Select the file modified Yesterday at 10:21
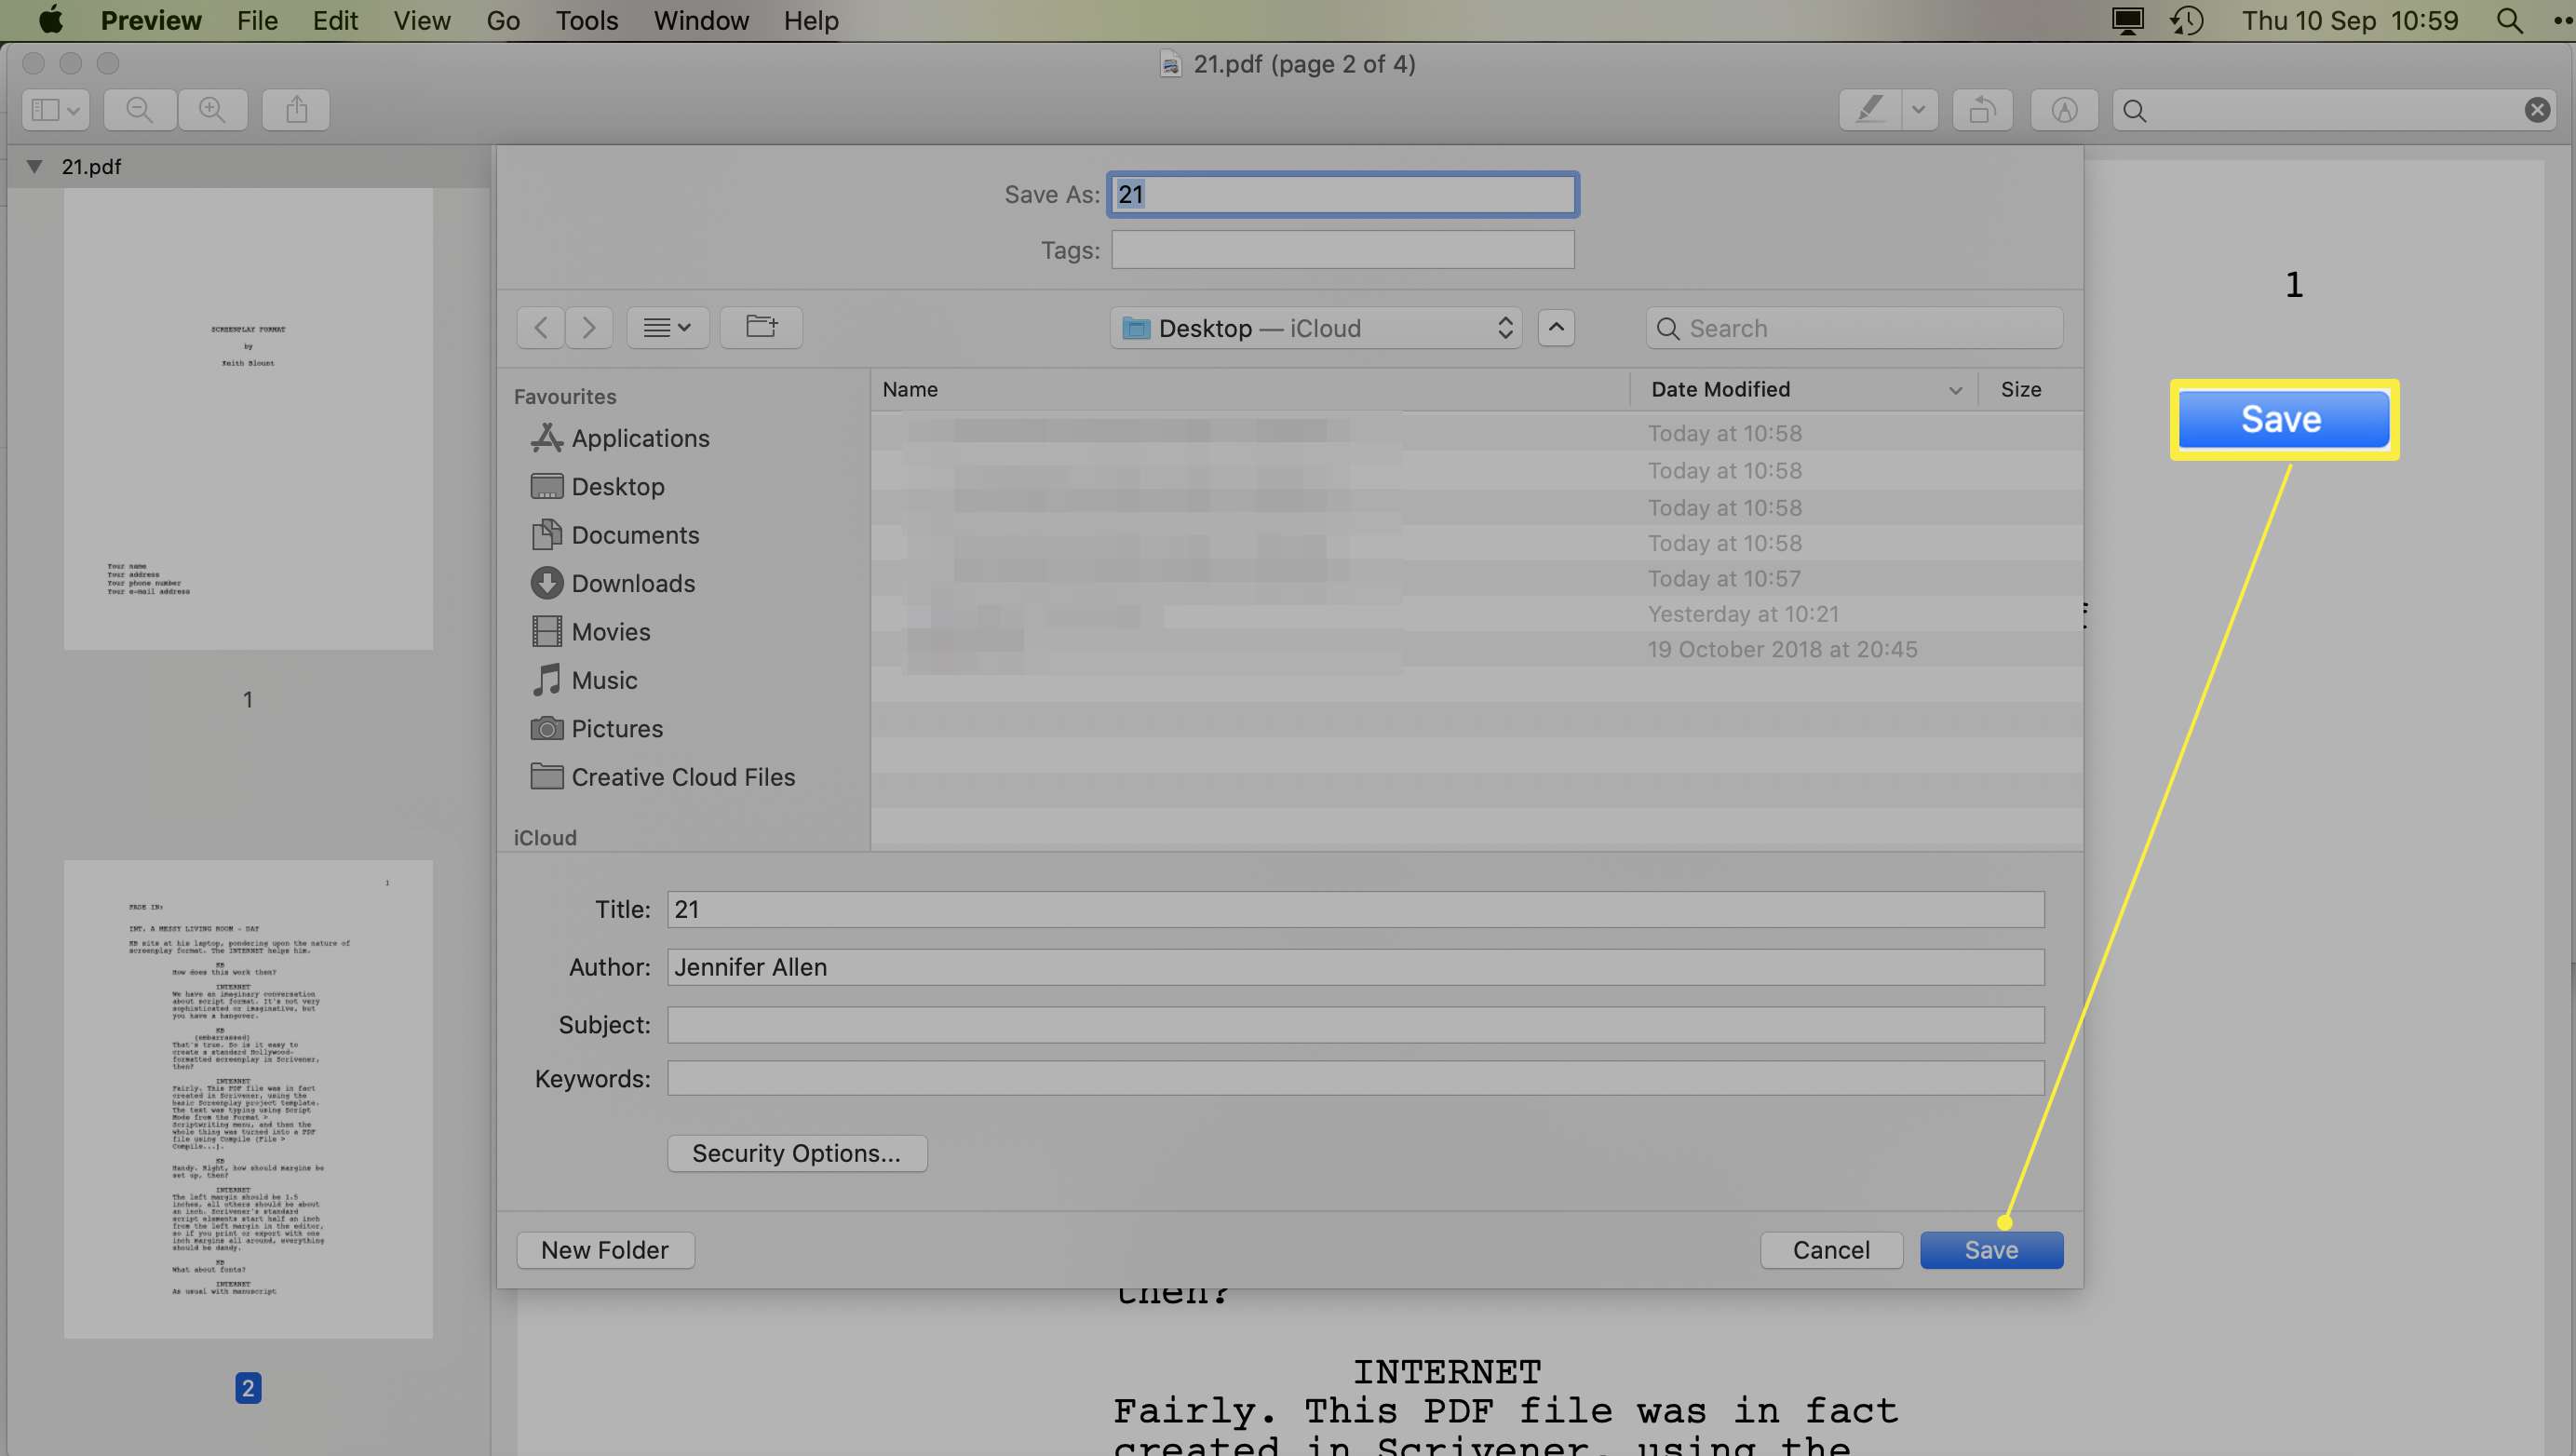This screenshot has width=2576, height=1456. click(1477, 614)
